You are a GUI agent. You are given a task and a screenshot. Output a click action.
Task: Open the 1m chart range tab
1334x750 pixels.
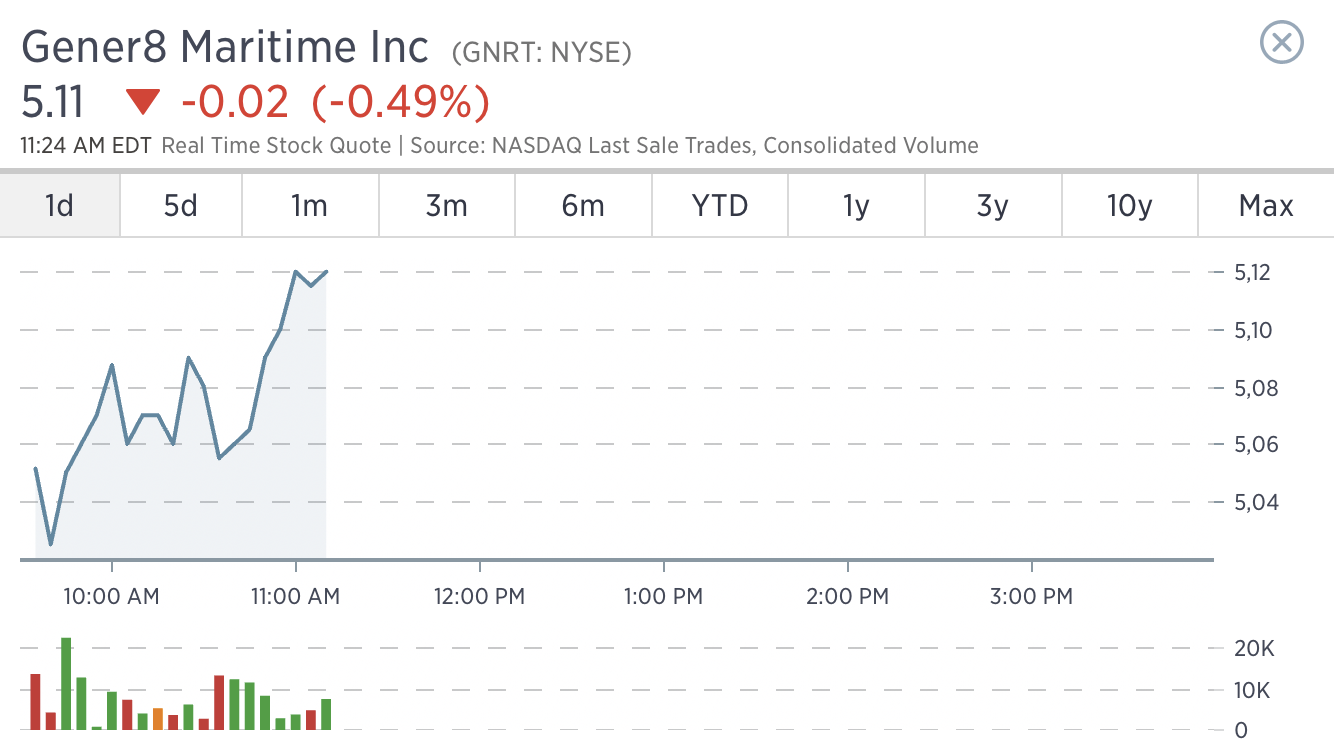(310, 206)
